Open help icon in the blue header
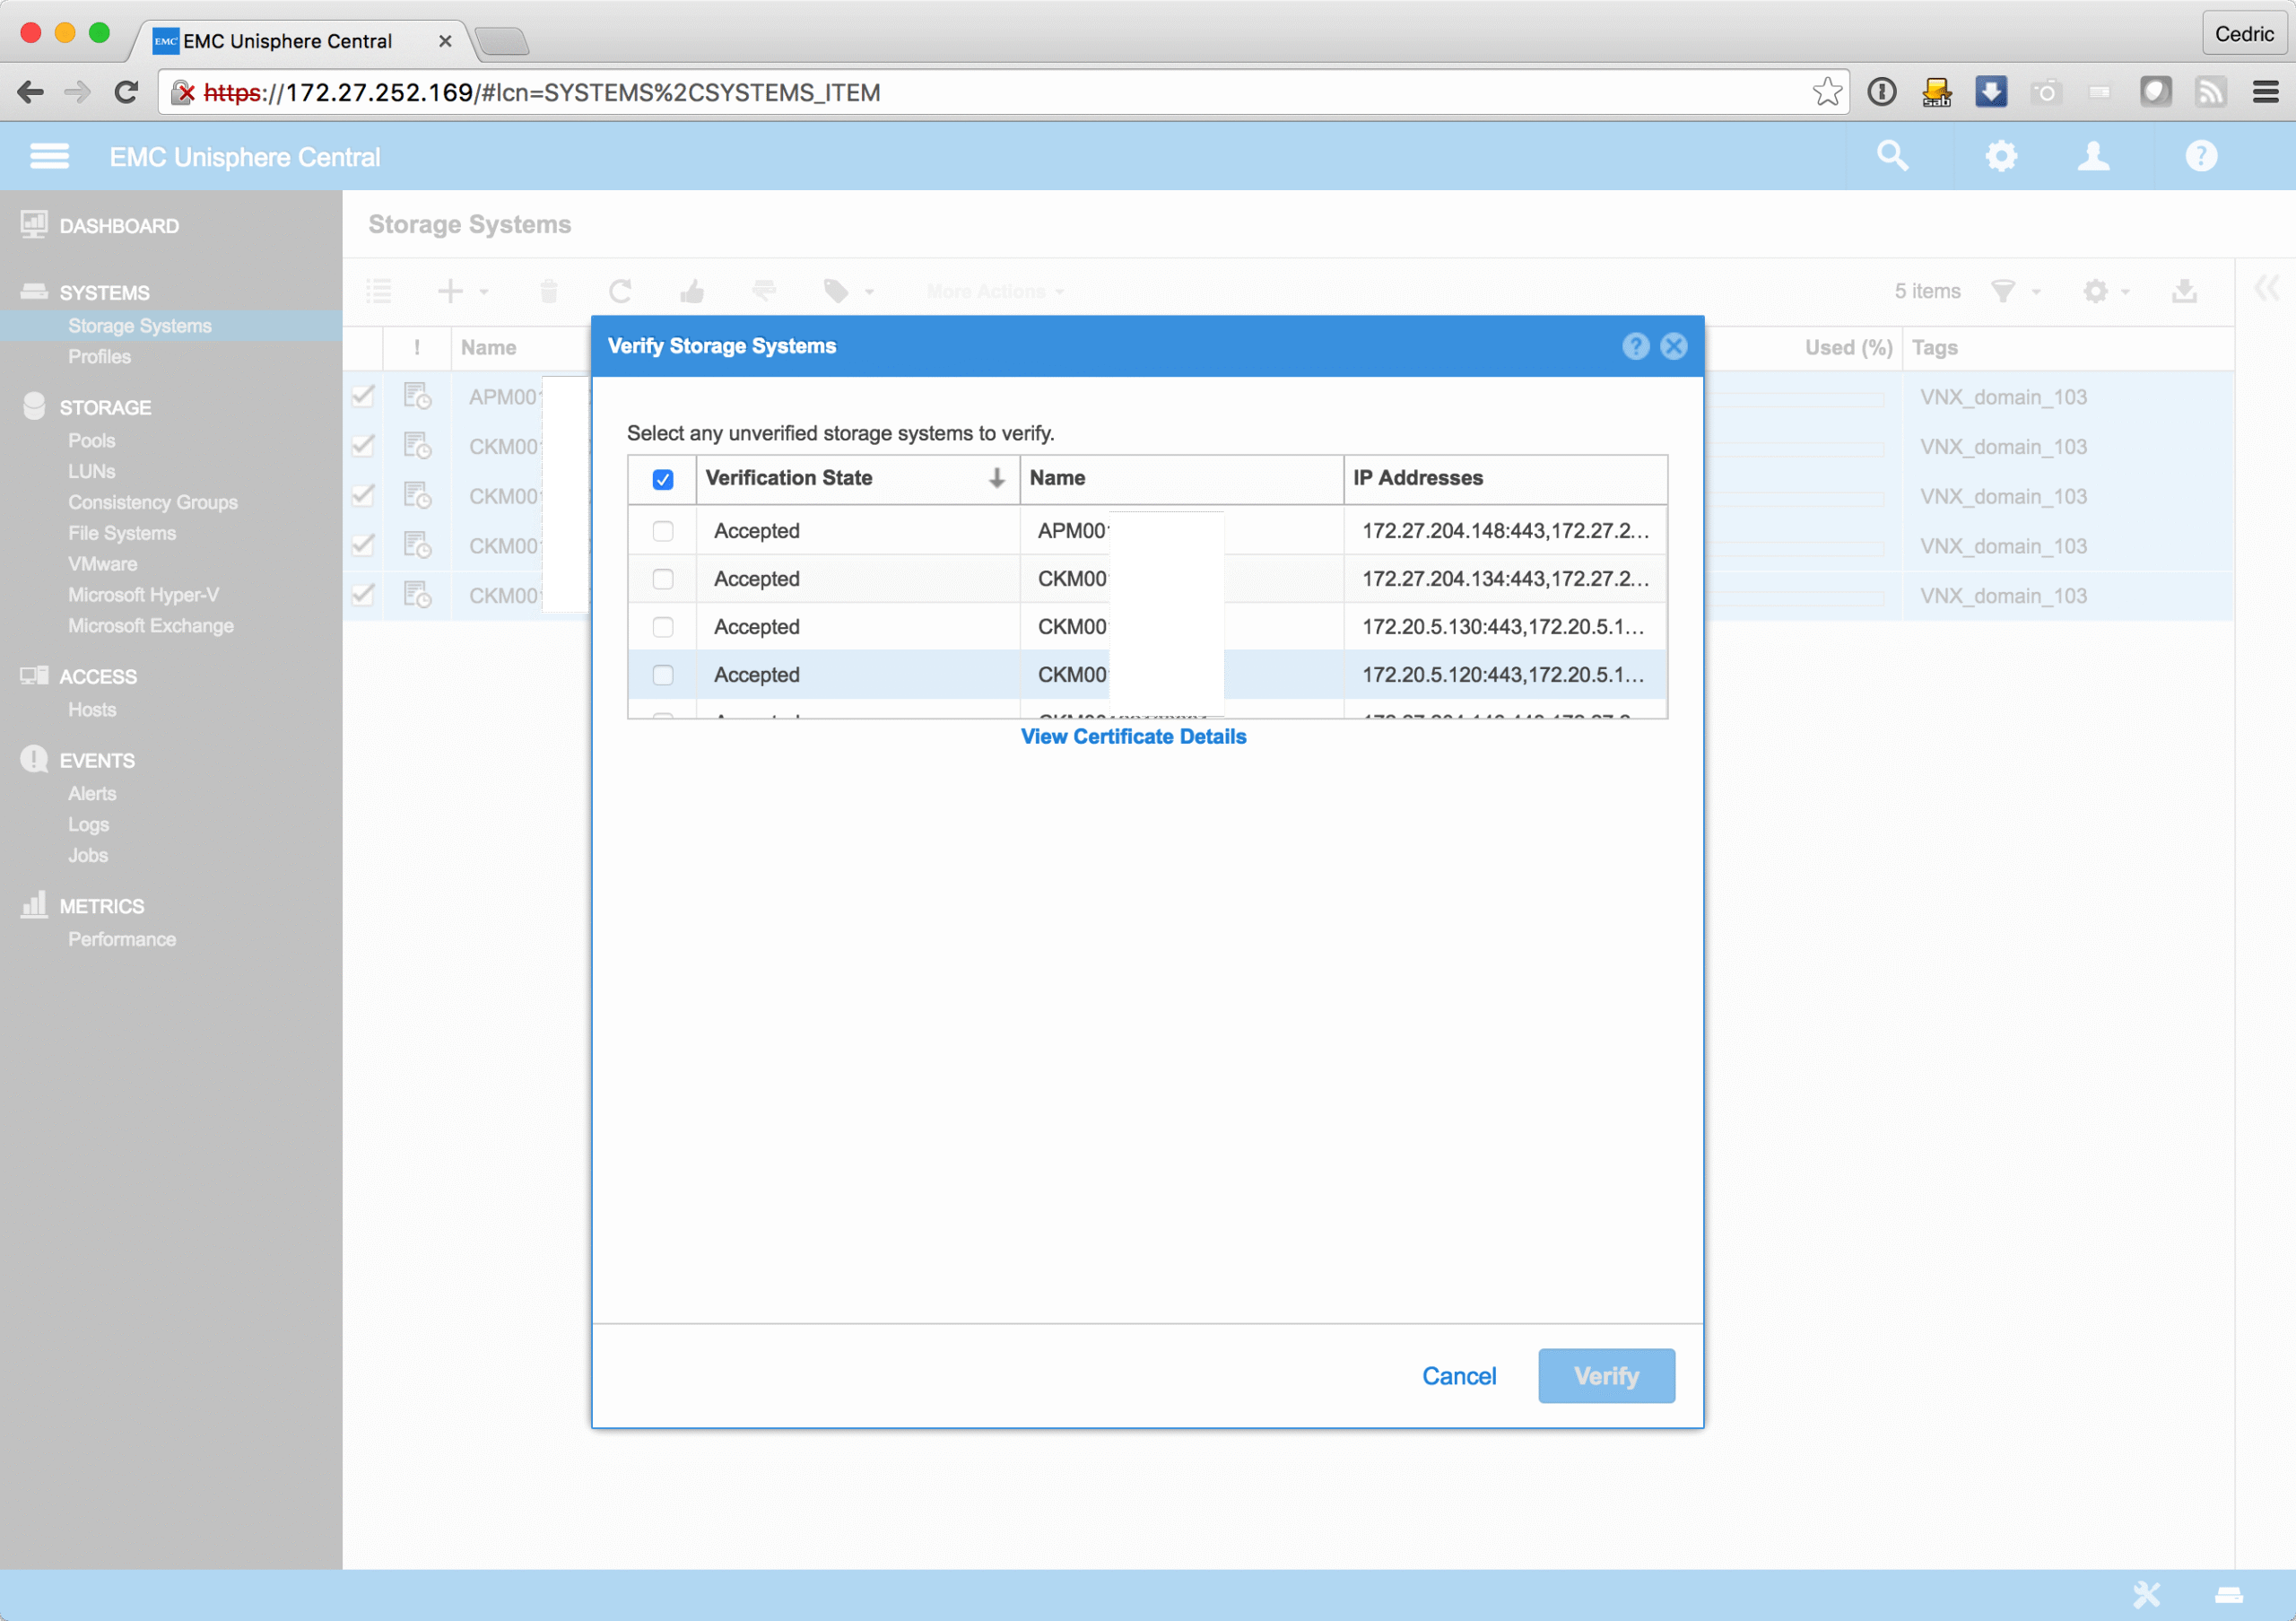This screenshot has width=2296, height=1621. [x=2201, y=156]
